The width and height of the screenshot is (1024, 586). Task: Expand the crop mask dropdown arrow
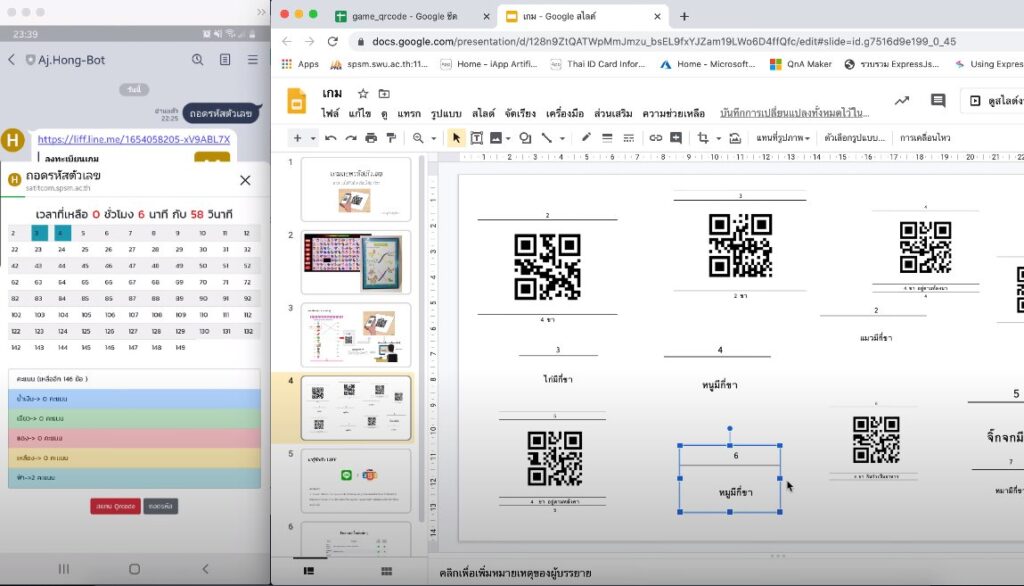718,138
